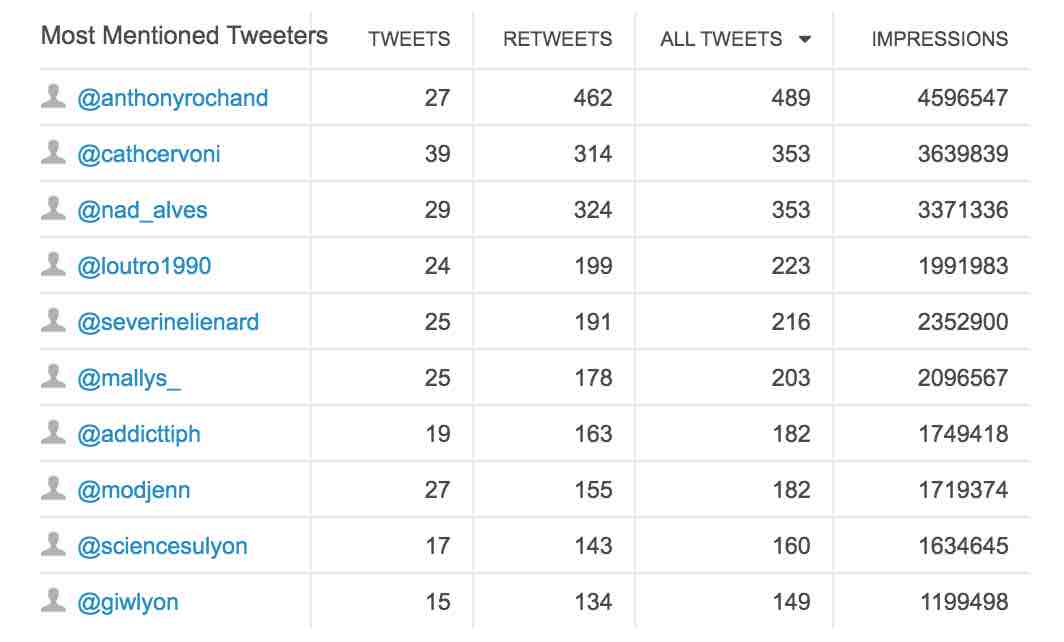This screenshot has height=642, width=1064.
Task: Toggle the sort arrow on ALL TWEETS
Action: tap(805, 40)
